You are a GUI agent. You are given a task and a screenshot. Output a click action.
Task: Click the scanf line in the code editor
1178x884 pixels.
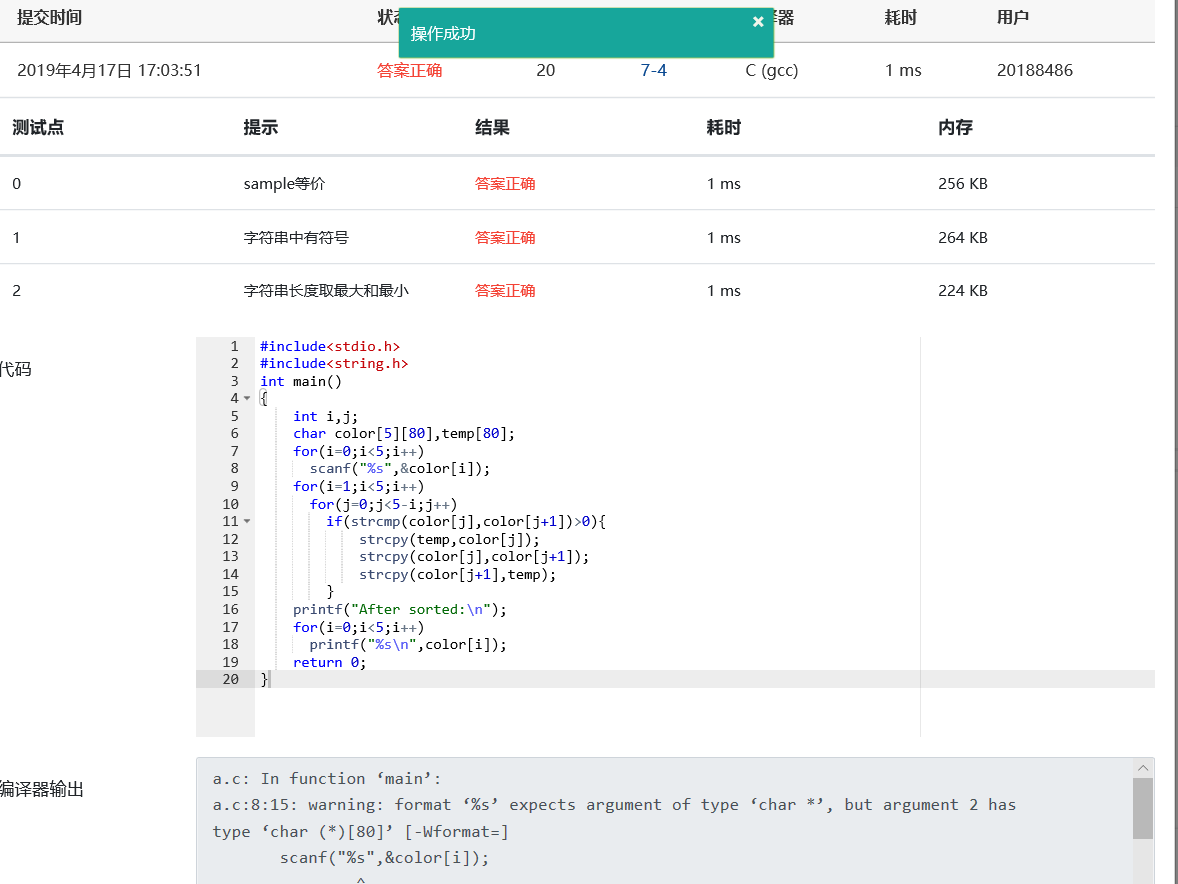[400, 469]
